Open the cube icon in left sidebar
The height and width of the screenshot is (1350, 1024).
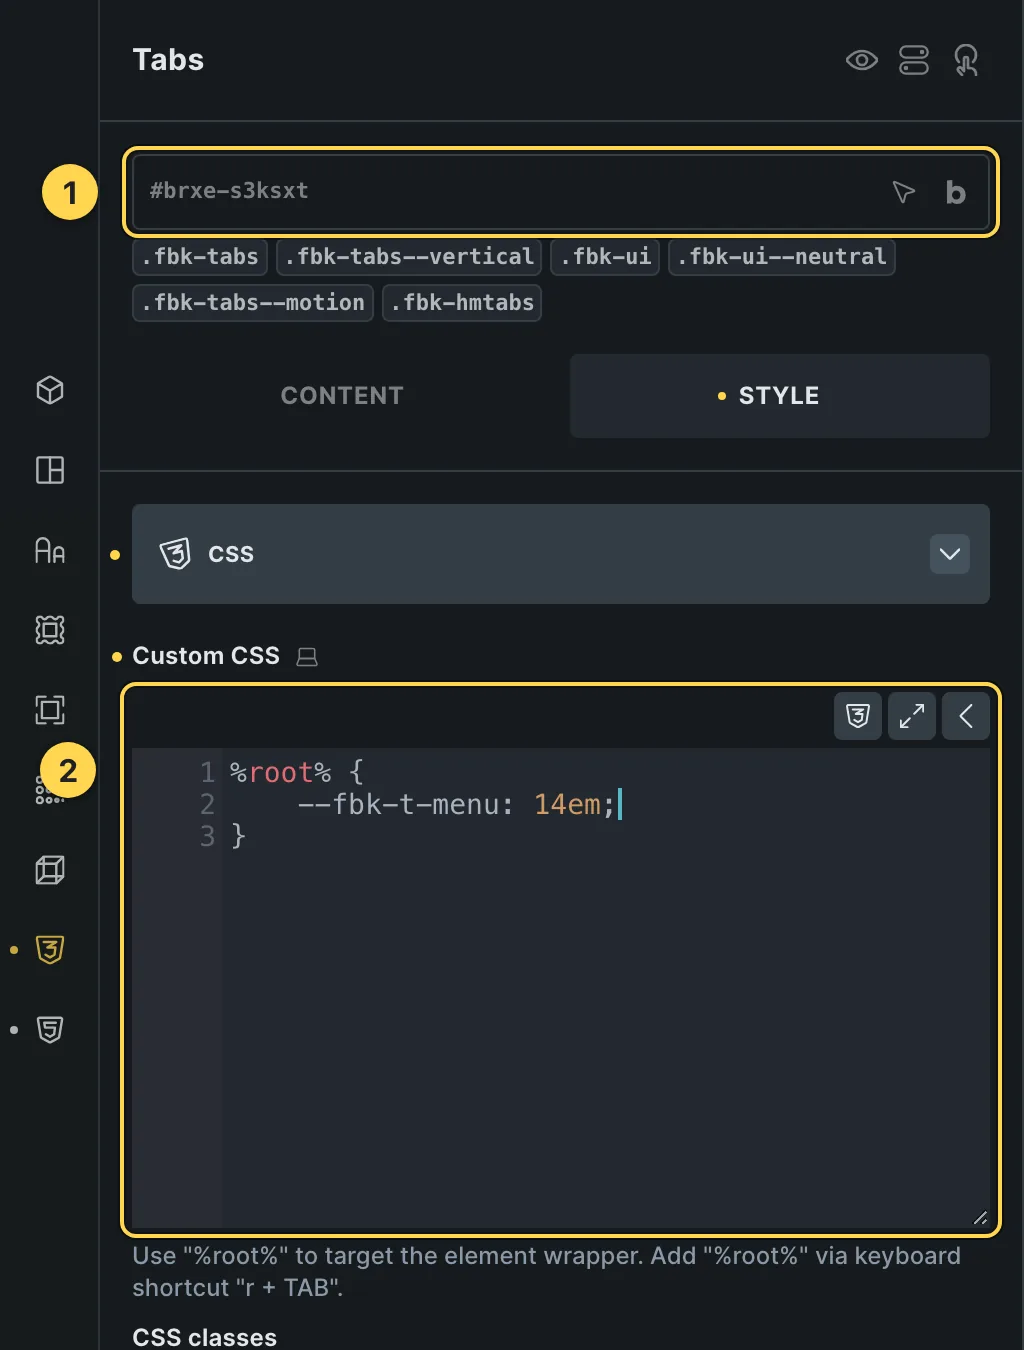click(50, 390)
